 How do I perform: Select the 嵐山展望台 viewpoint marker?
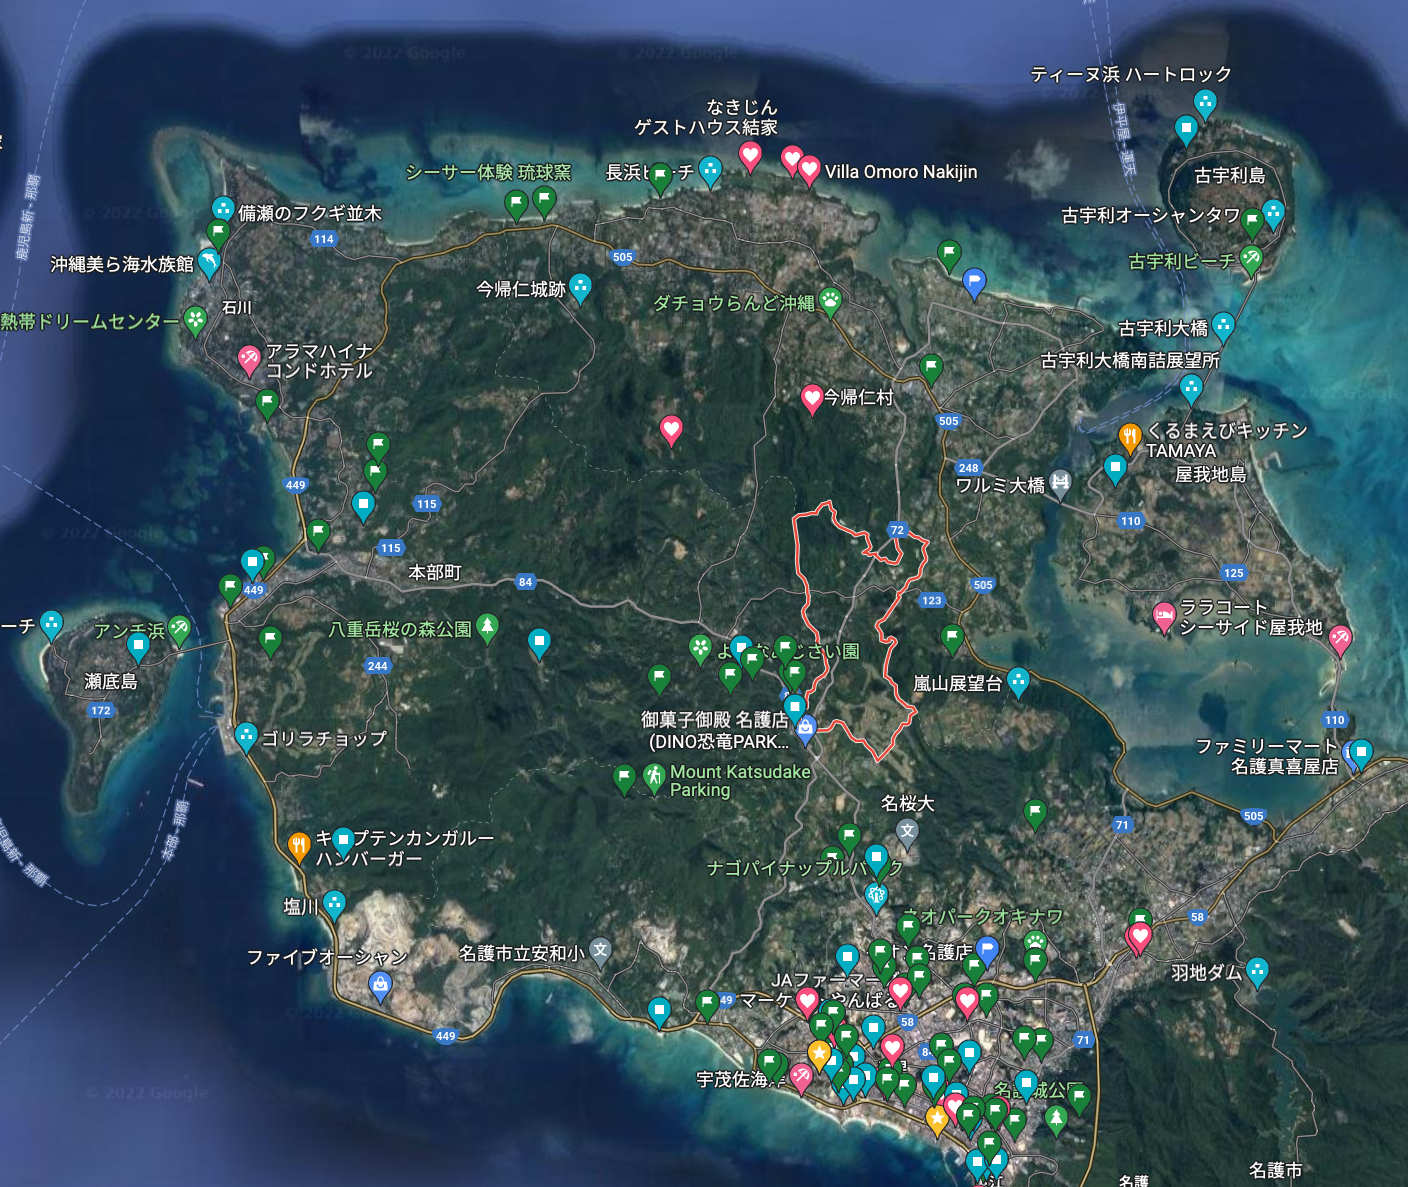tap(1018, 681)
